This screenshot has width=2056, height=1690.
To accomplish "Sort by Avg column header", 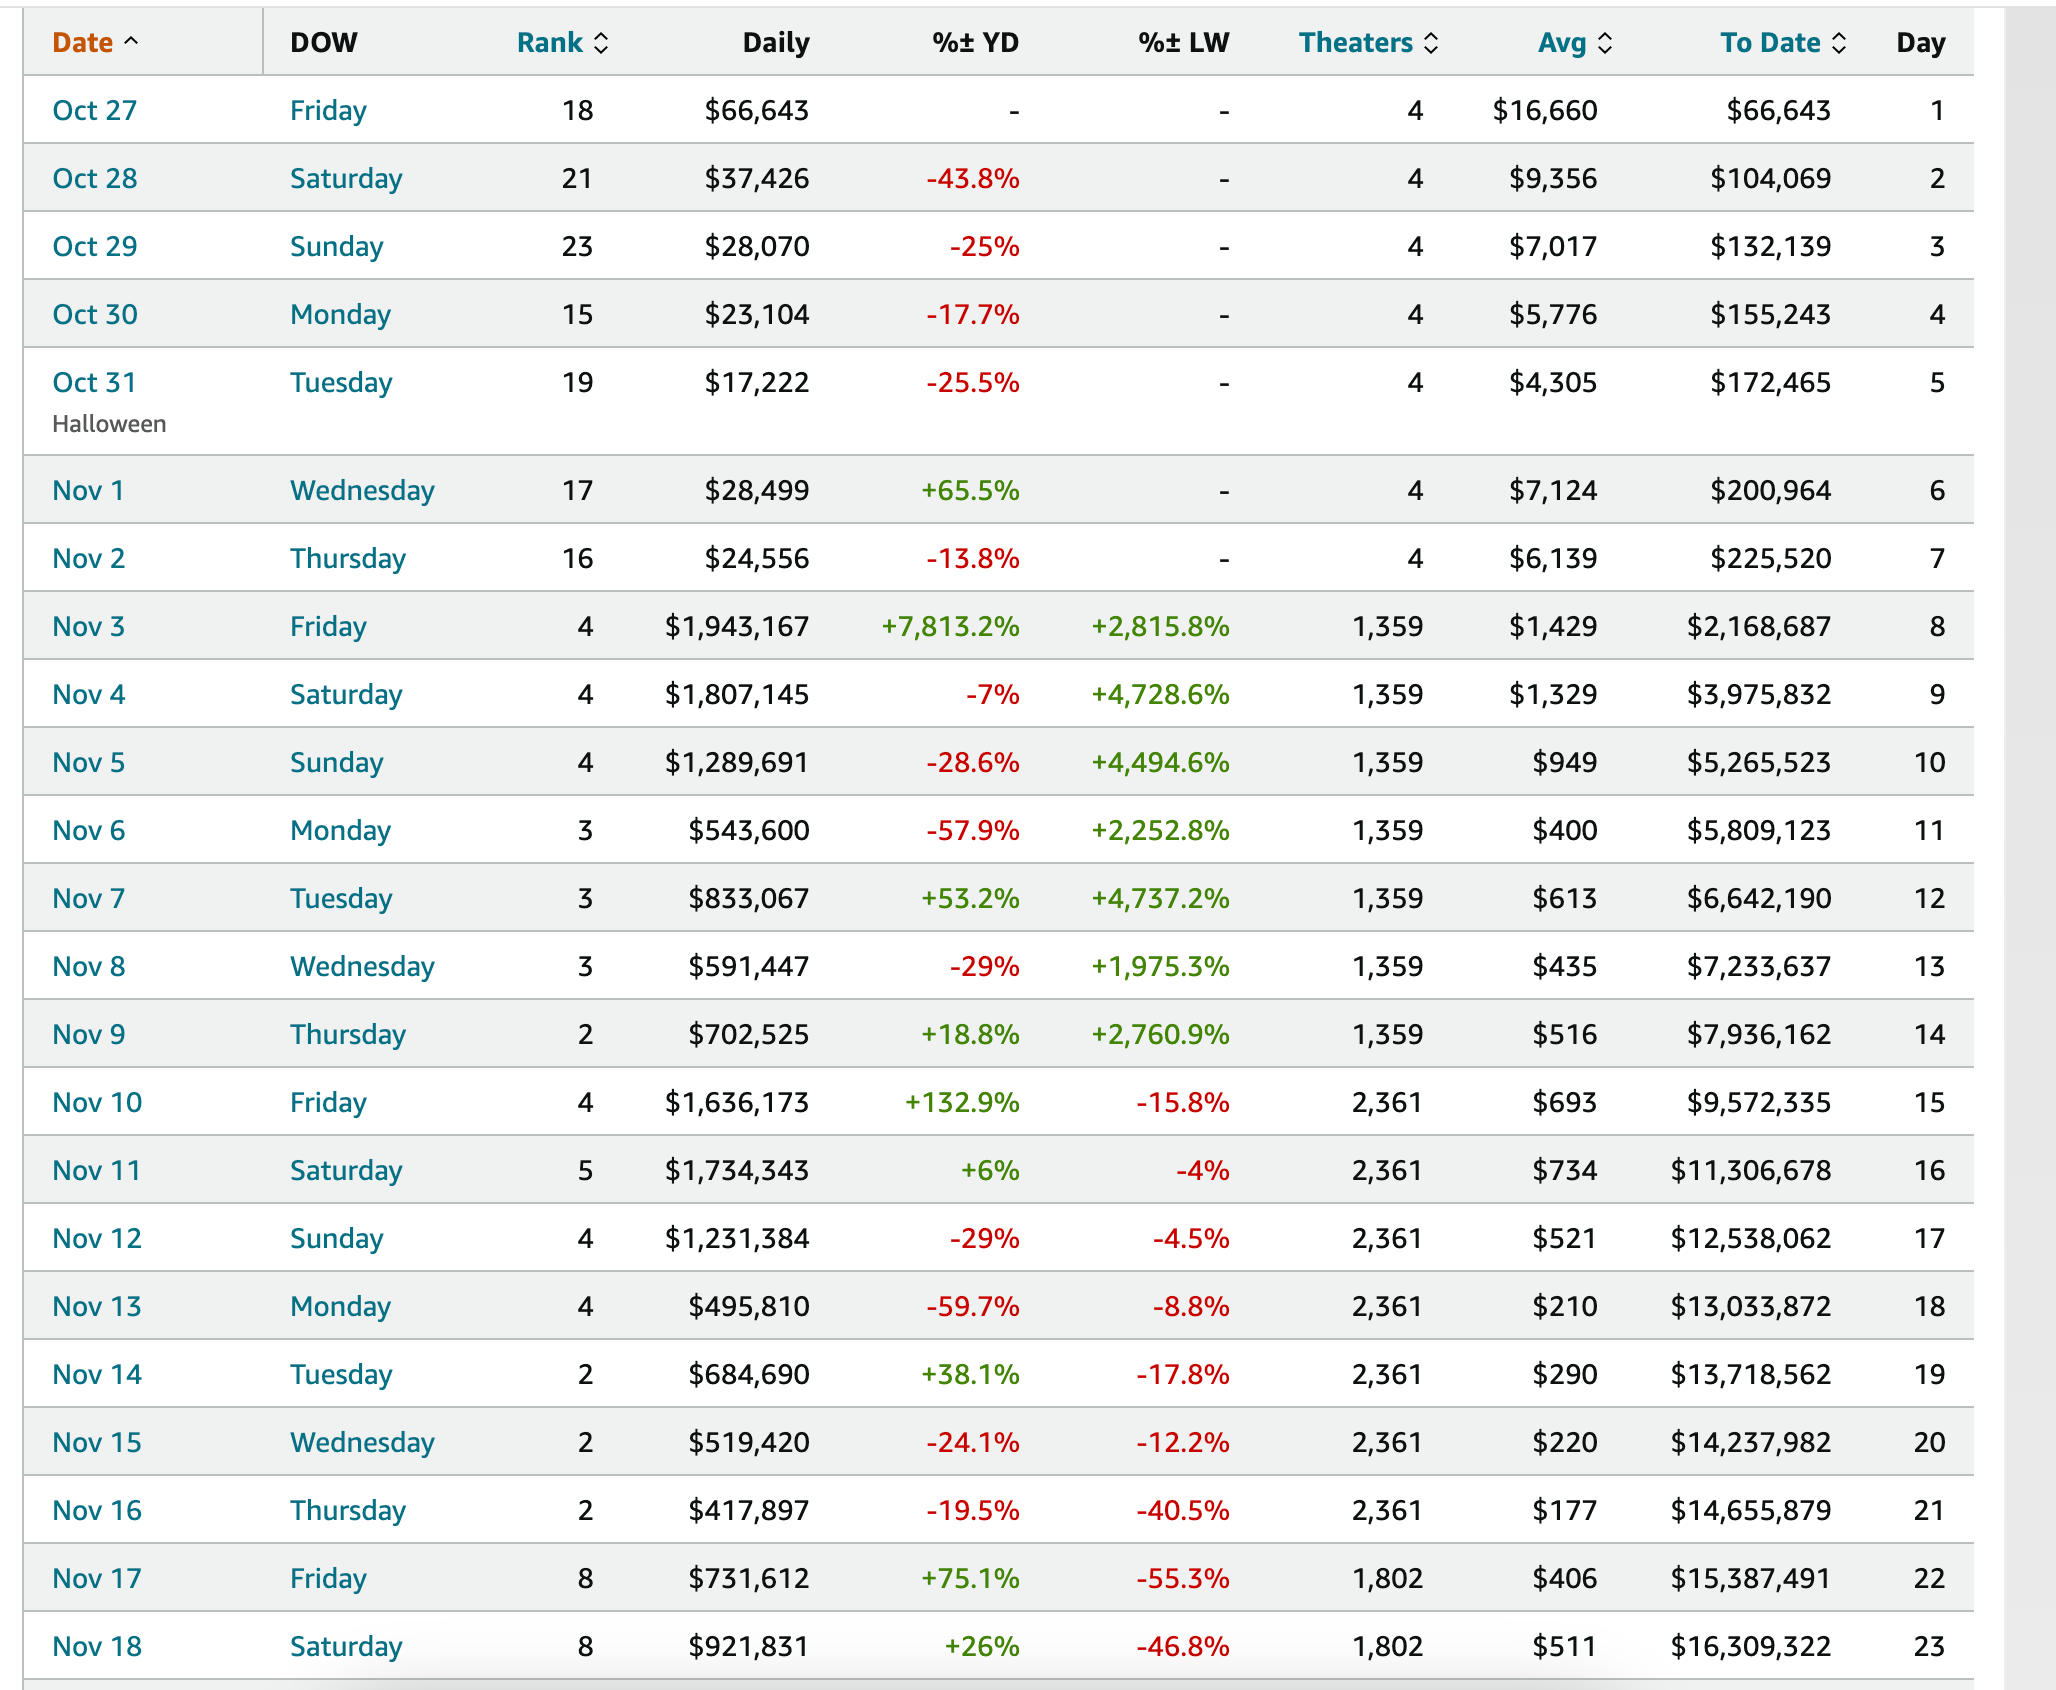I will click(x=1561, y=43).
